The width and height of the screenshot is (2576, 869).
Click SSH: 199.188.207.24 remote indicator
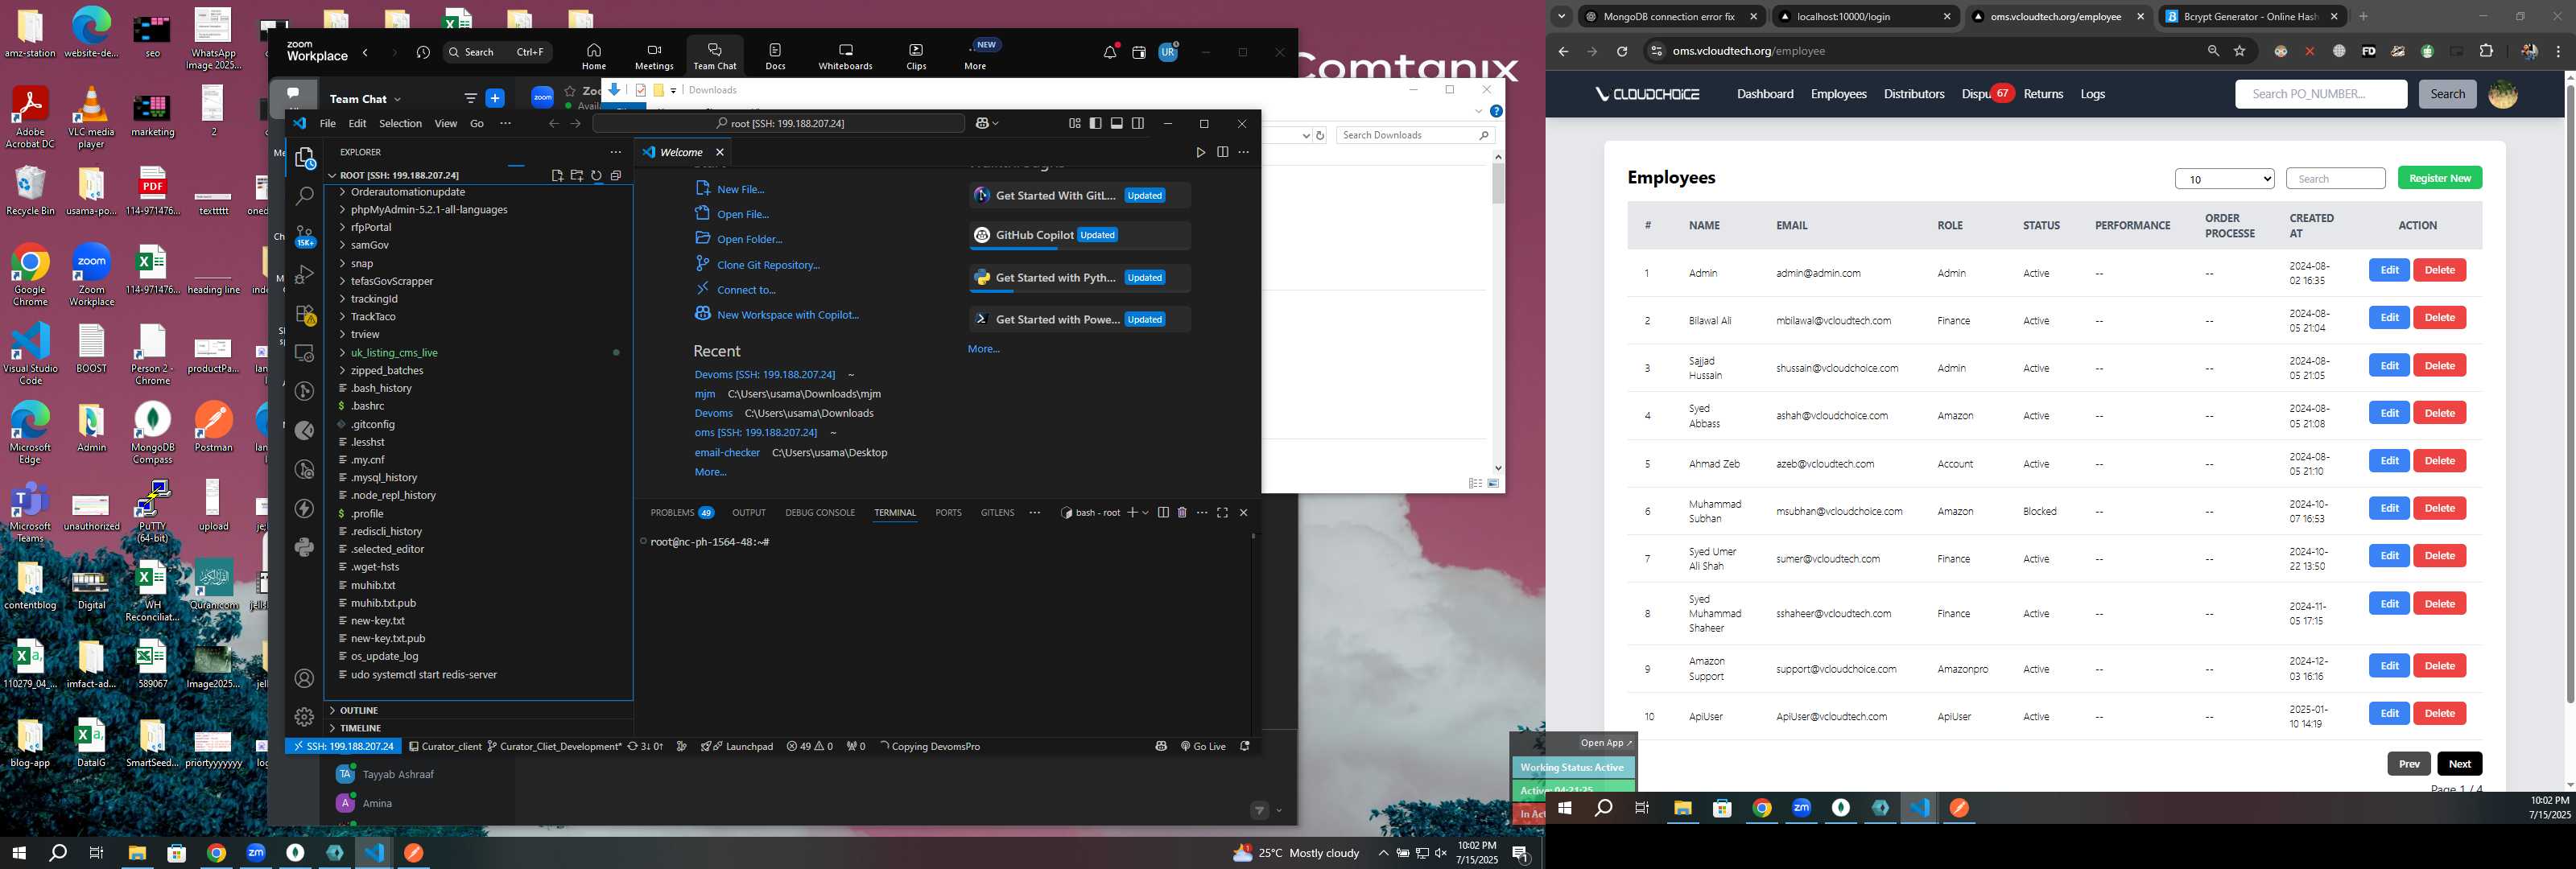tap(344, 746)
